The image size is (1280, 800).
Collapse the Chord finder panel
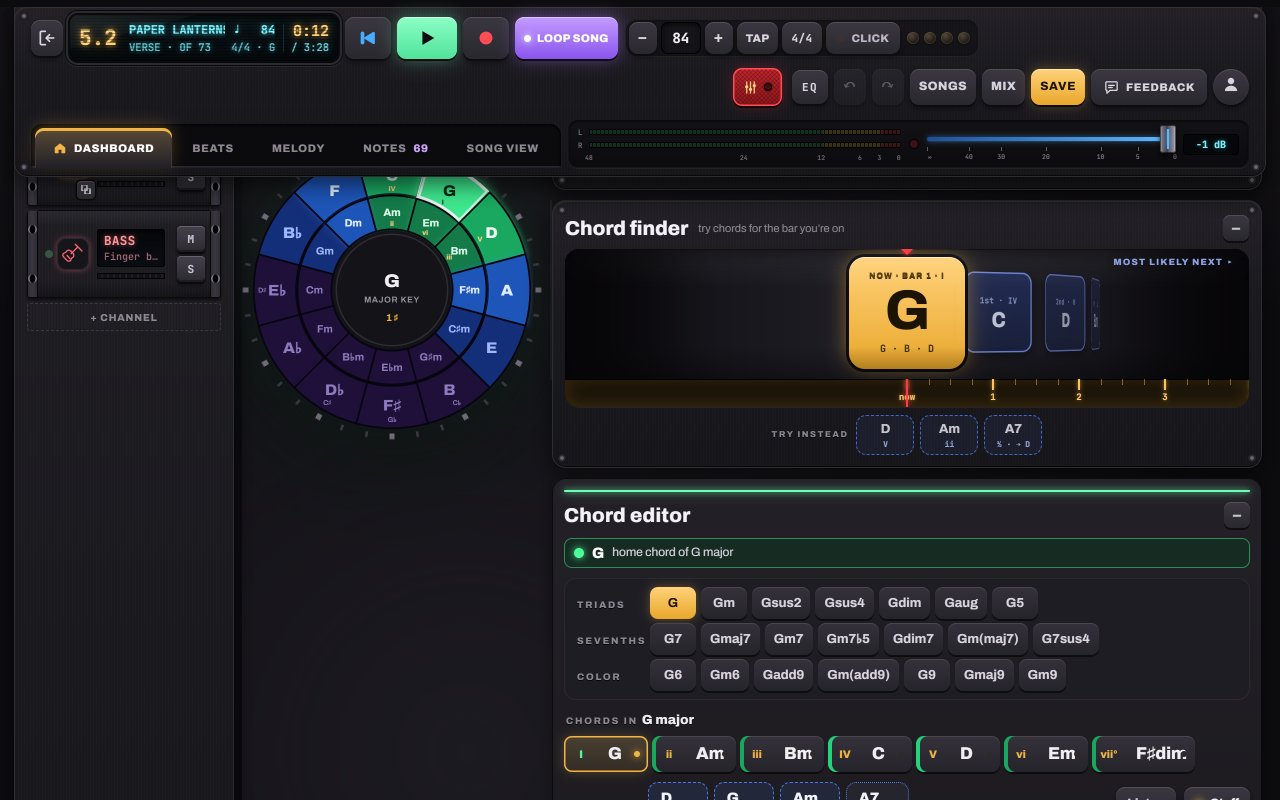click(x=1236, y=229)
